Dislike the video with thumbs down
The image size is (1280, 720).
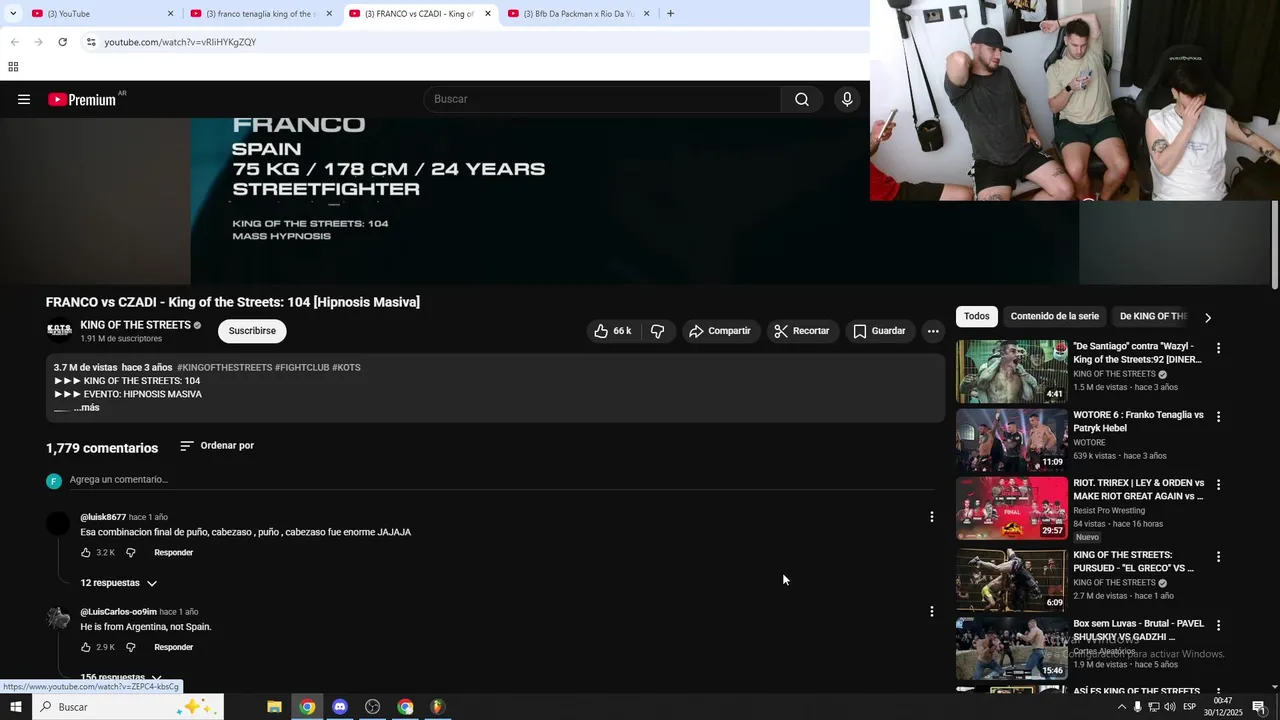coord(658,331)
